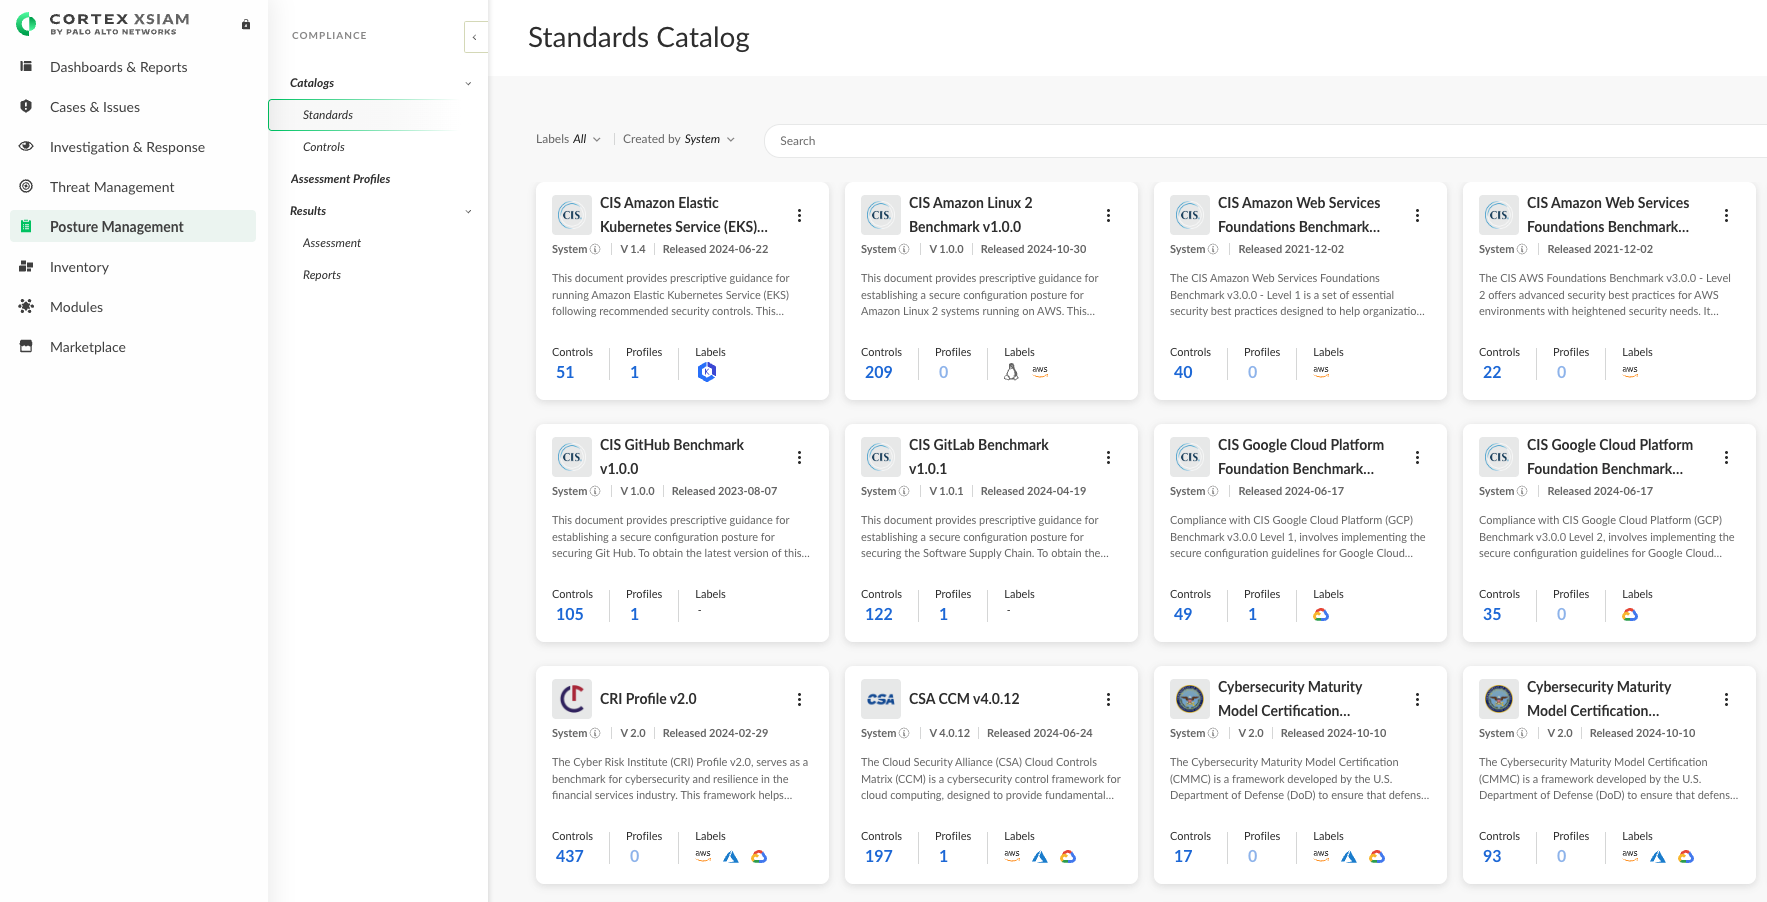Open 197 controls on CSA CCM card
This screenshot has height=902, width=1767.
coord(879,856)
